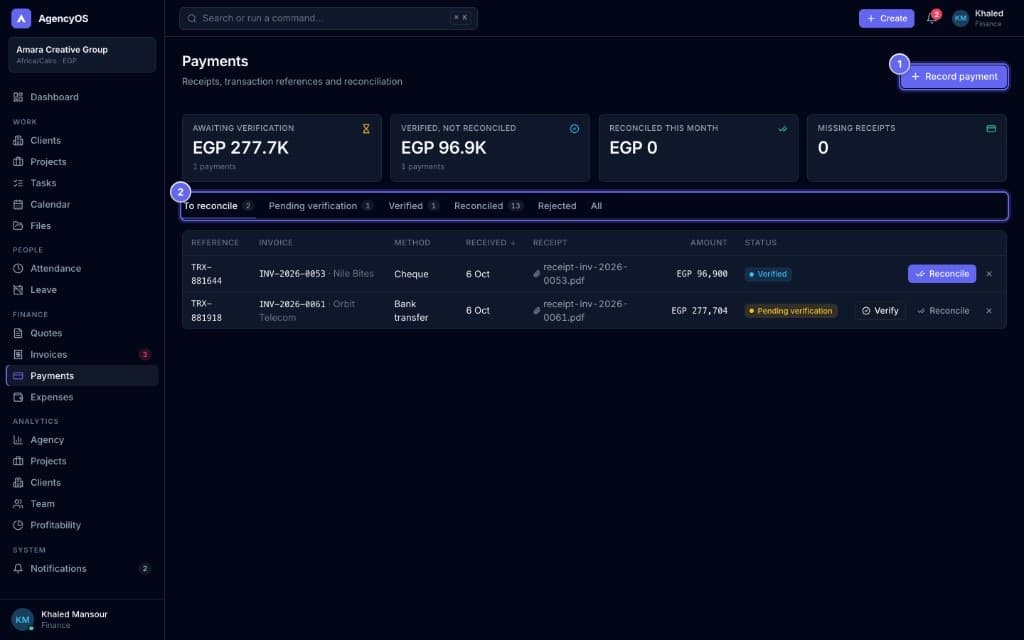The height and width of the screenshot is (640, 1024).
Task: Open the Amara Creative Group workspace switcher
Action: (x=82, y=54)
